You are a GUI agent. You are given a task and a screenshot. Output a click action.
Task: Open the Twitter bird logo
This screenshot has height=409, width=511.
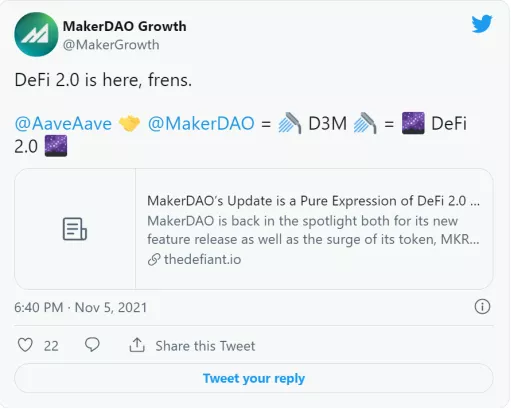click(482, 24)
